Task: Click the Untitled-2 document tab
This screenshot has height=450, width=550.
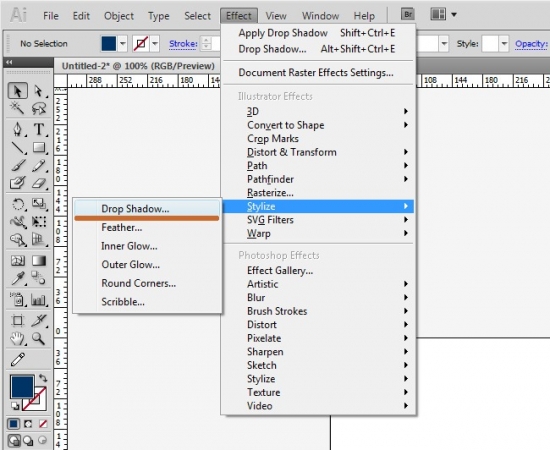Action: click(138, 66)
